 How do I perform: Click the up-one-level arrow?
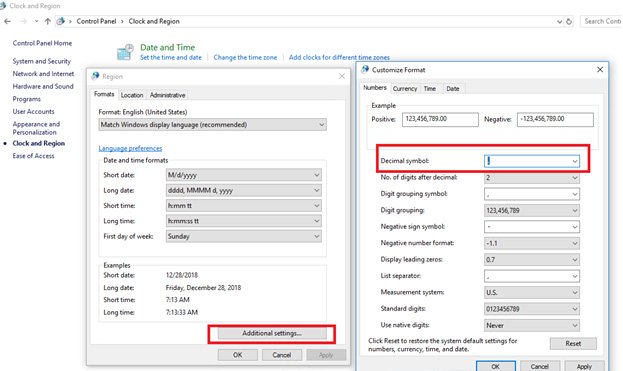pyautogui.click(x=48, y=21)
